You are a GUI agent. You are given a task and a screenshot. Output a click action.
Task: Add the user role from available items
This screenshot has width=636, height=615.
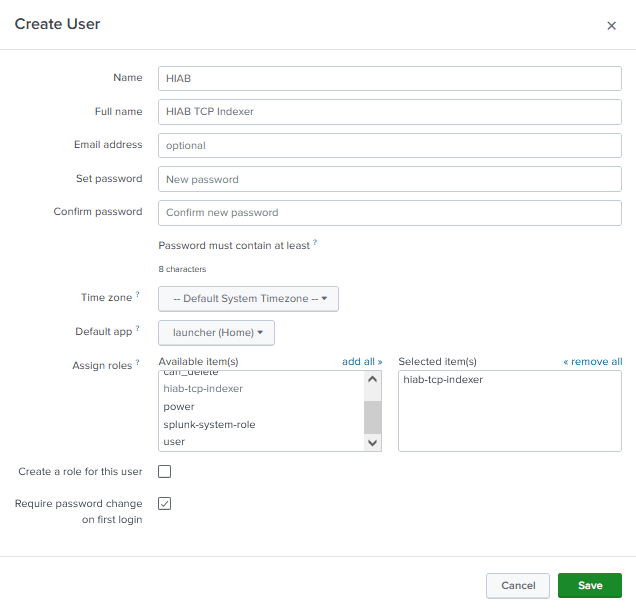tap(174, 442)
